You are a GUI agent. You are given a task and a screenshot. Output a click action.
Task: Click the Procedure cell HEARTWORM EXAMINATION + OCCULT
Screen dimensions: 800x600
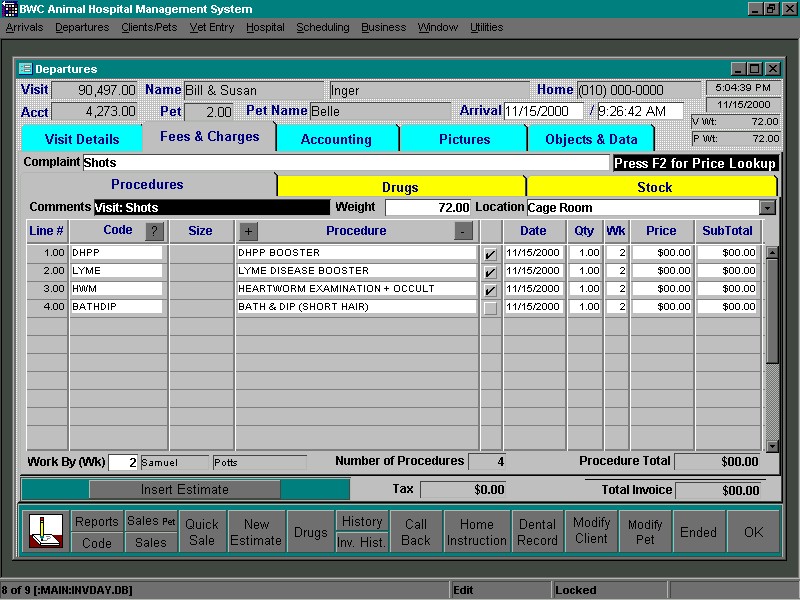pos(356,289)
